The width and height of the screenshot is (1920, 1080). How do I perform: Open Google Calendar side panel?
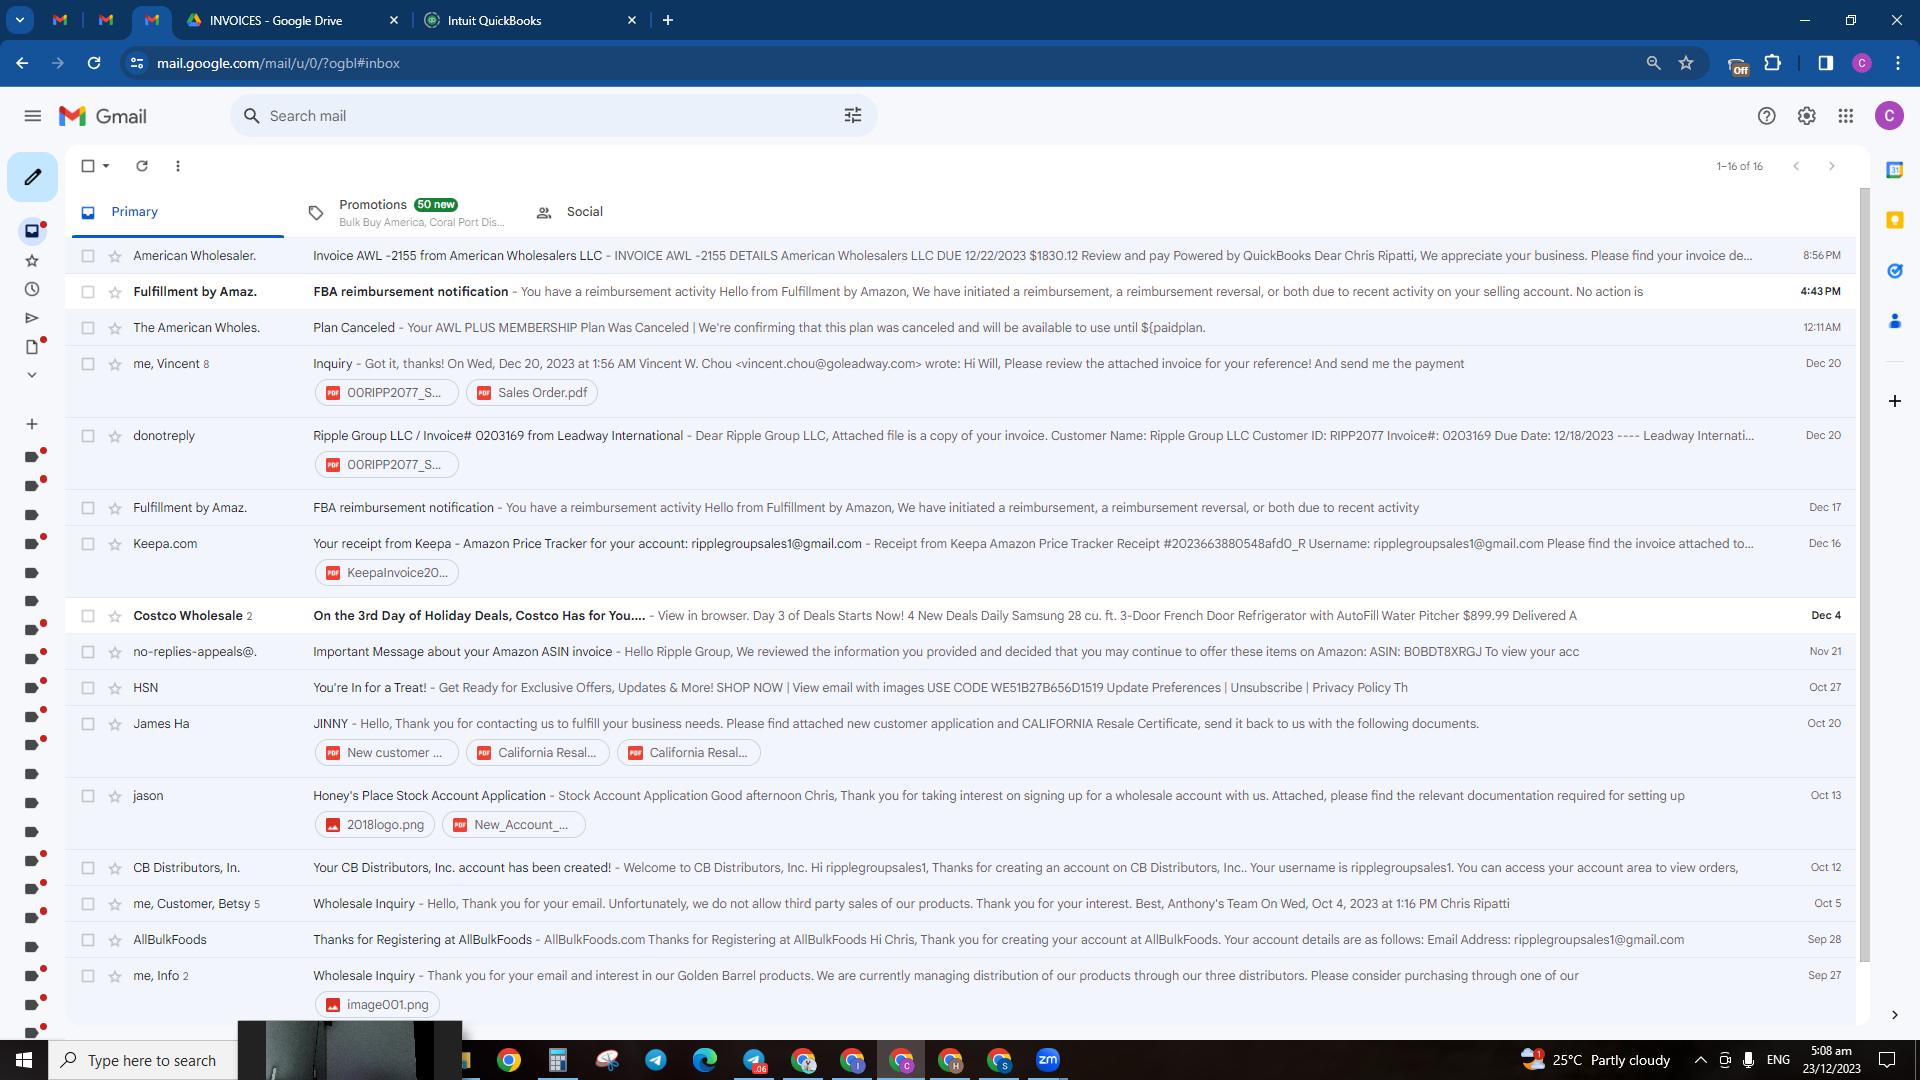coord(1894,170)
